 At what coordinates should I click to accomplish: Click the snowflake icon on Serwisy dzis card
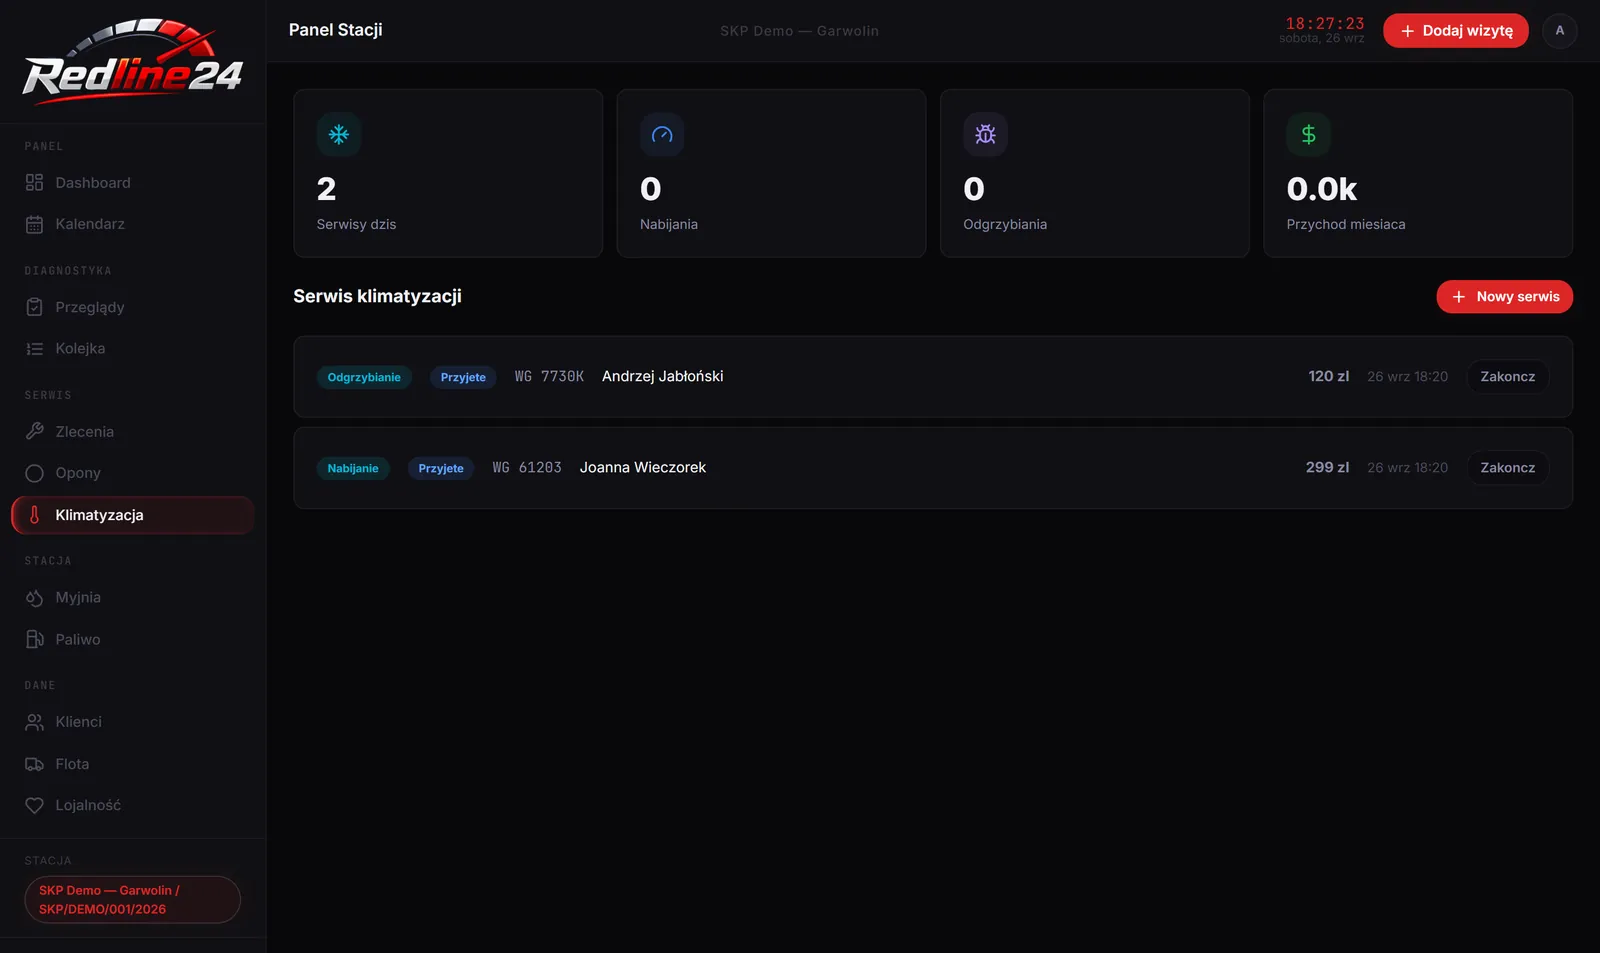click(x=339, y=134)
